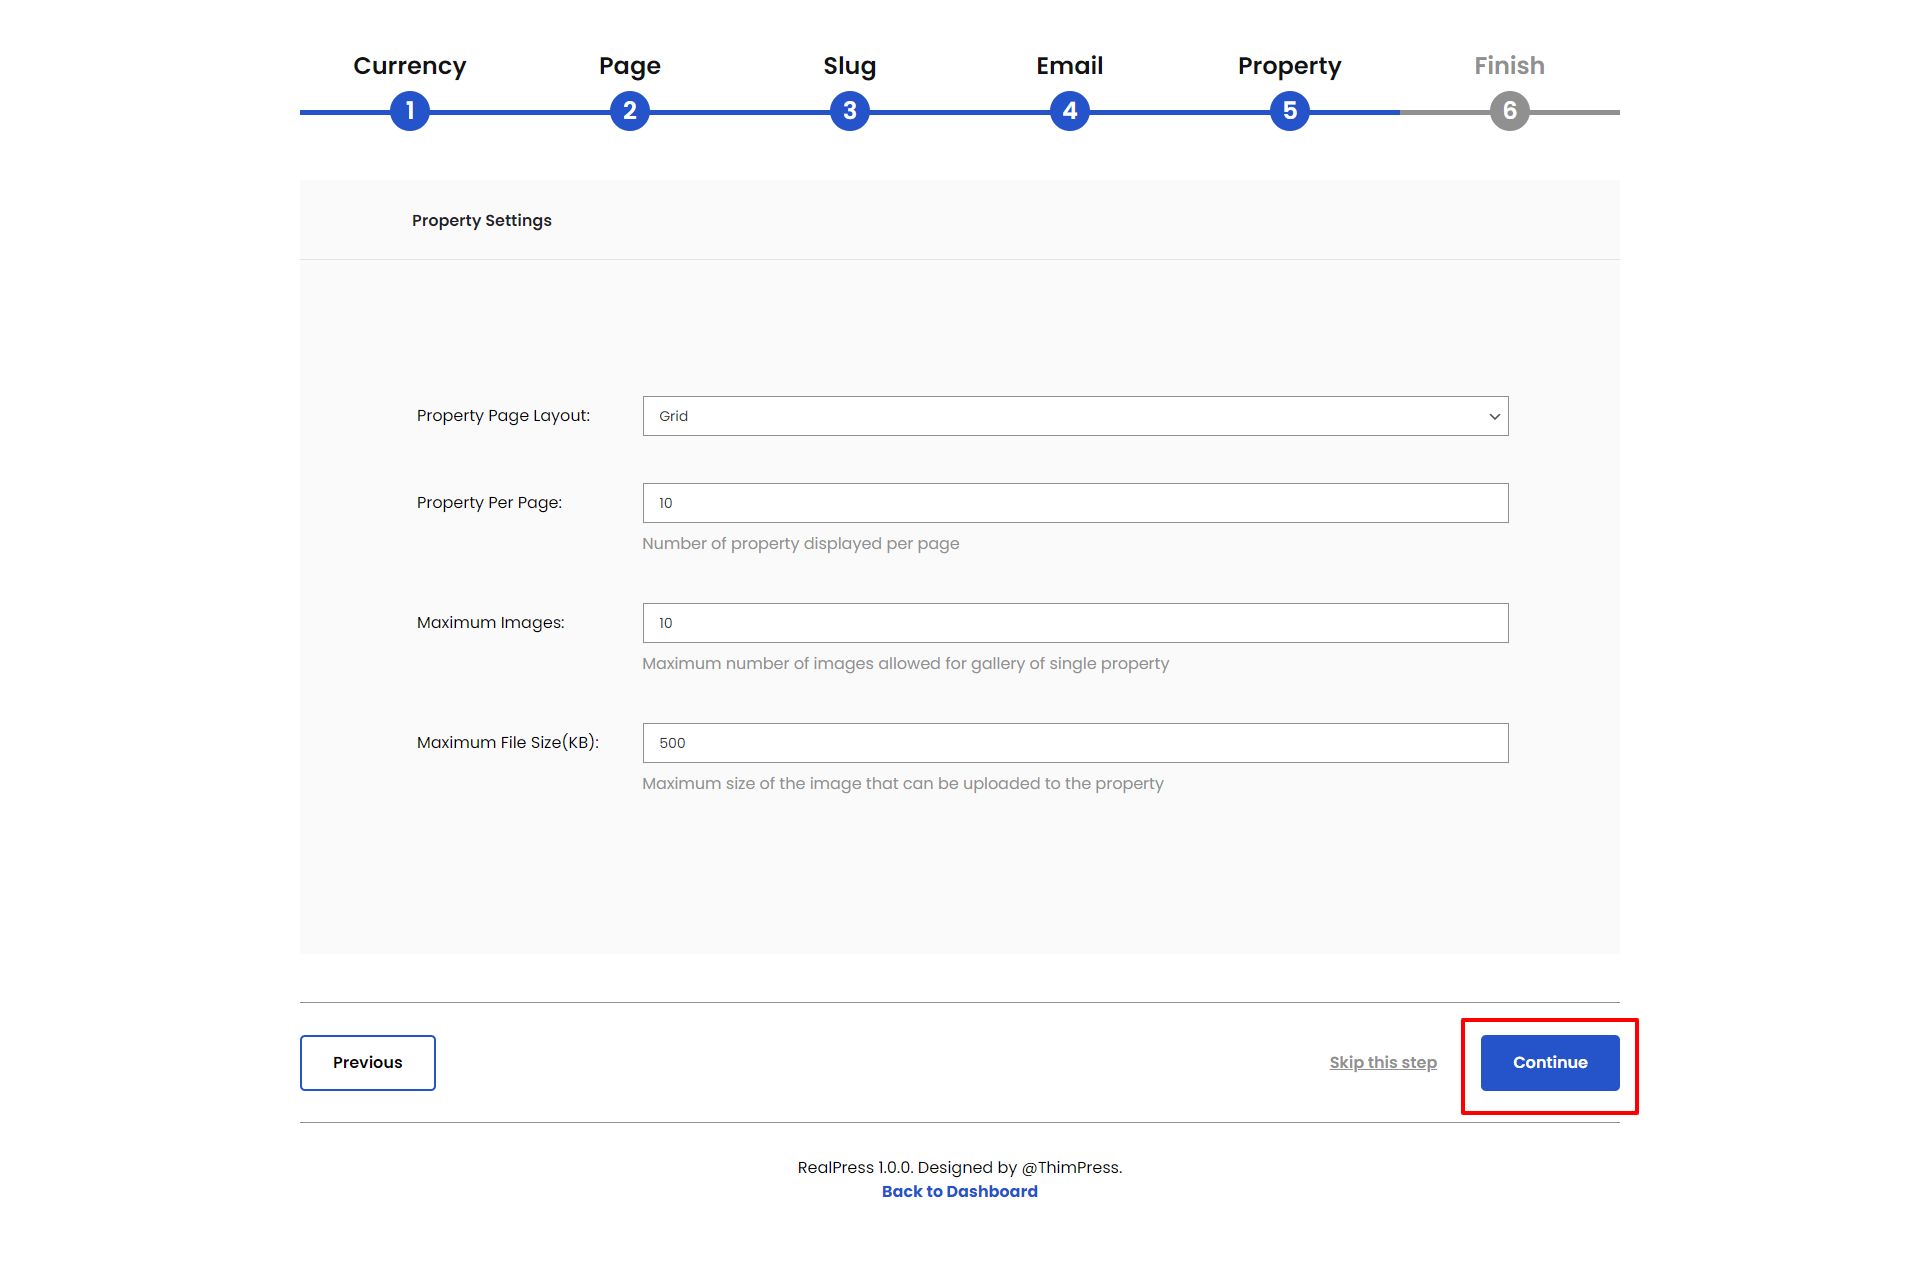Click the Grid dropdown chevron arrow
The height and width of the screenshot is (1265, 1920).
coord(1494,417)
